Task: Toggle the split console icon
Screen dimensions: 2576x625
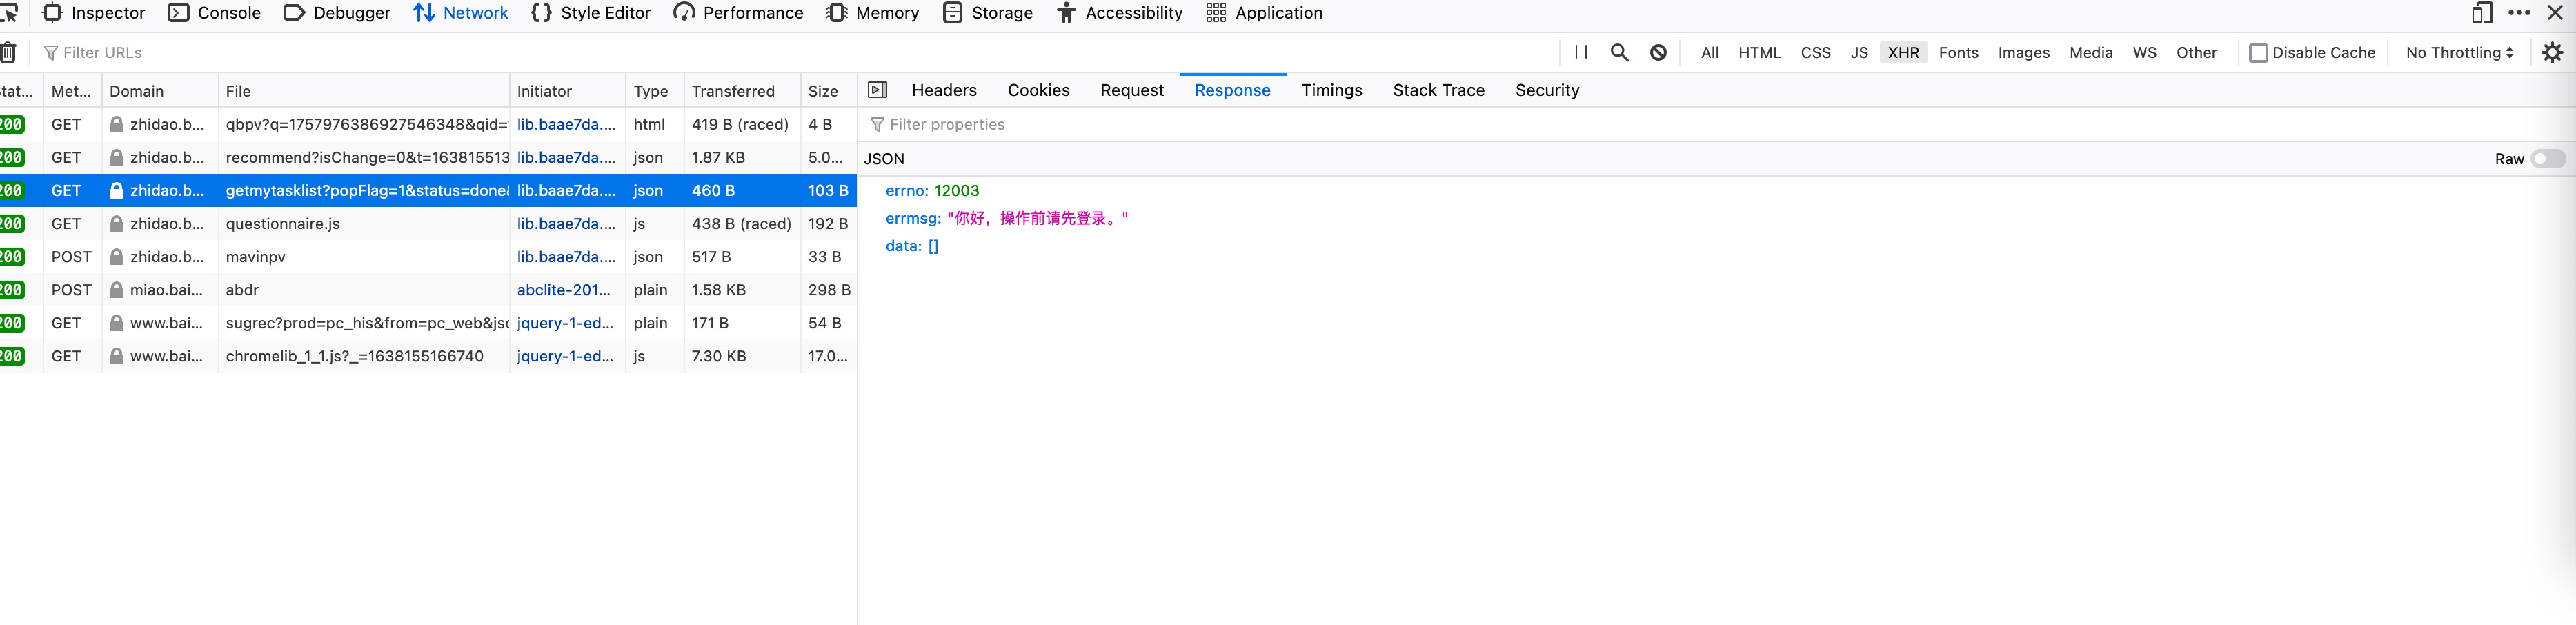Action: tap(878, 90)
